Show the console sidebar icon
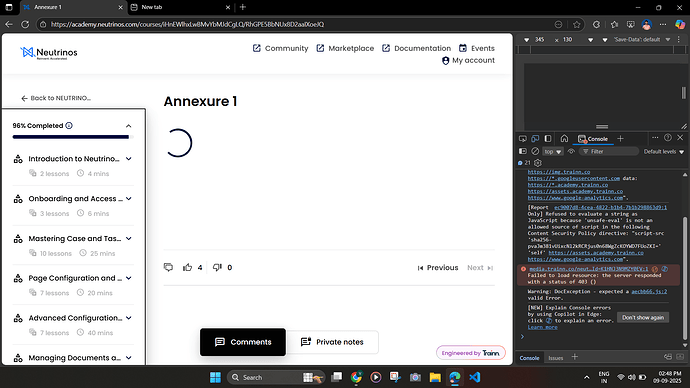Screen dimensions: 690x388 (x=523, y=151)
